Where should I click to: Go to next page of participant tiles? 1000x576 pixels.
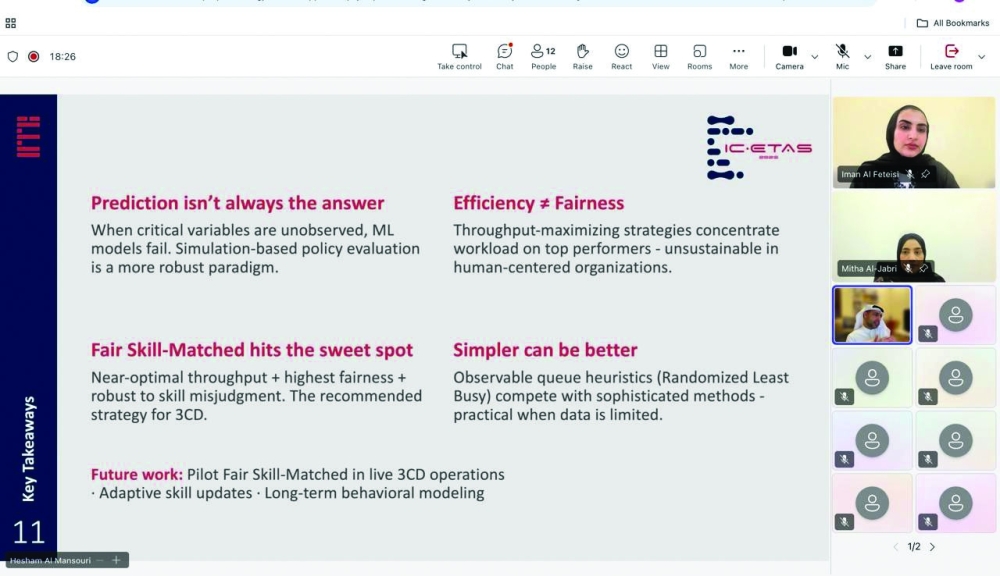click(x=932, y=547)
